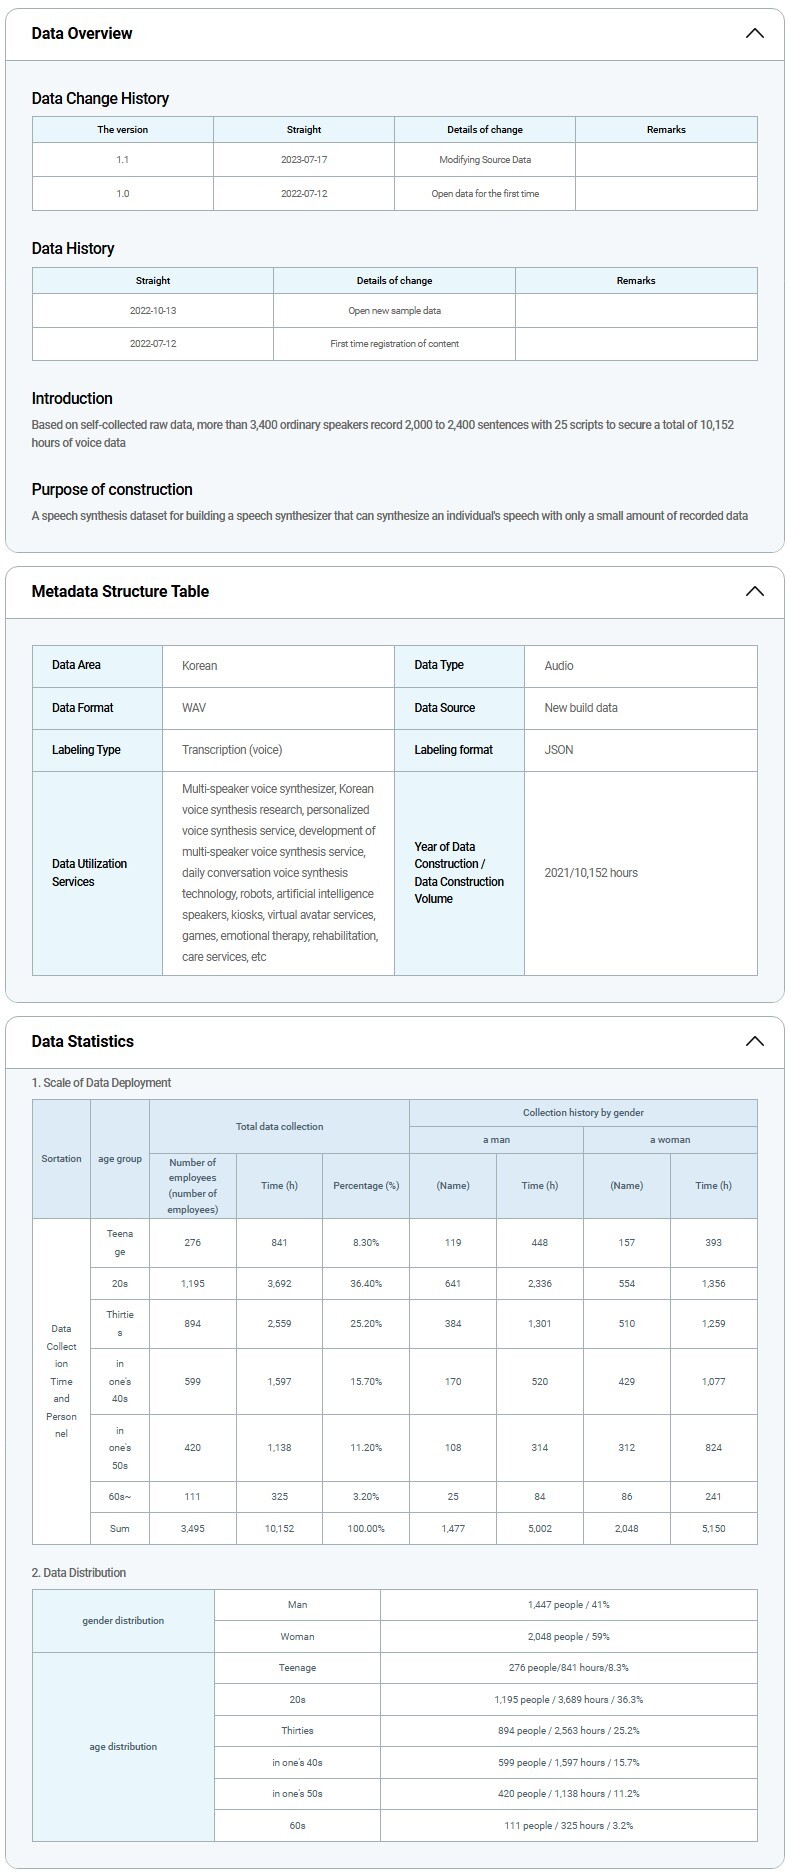Collapse the Data Statistics section chevron
This screenshot has width=790, height=1873.
click(754, 1041)
